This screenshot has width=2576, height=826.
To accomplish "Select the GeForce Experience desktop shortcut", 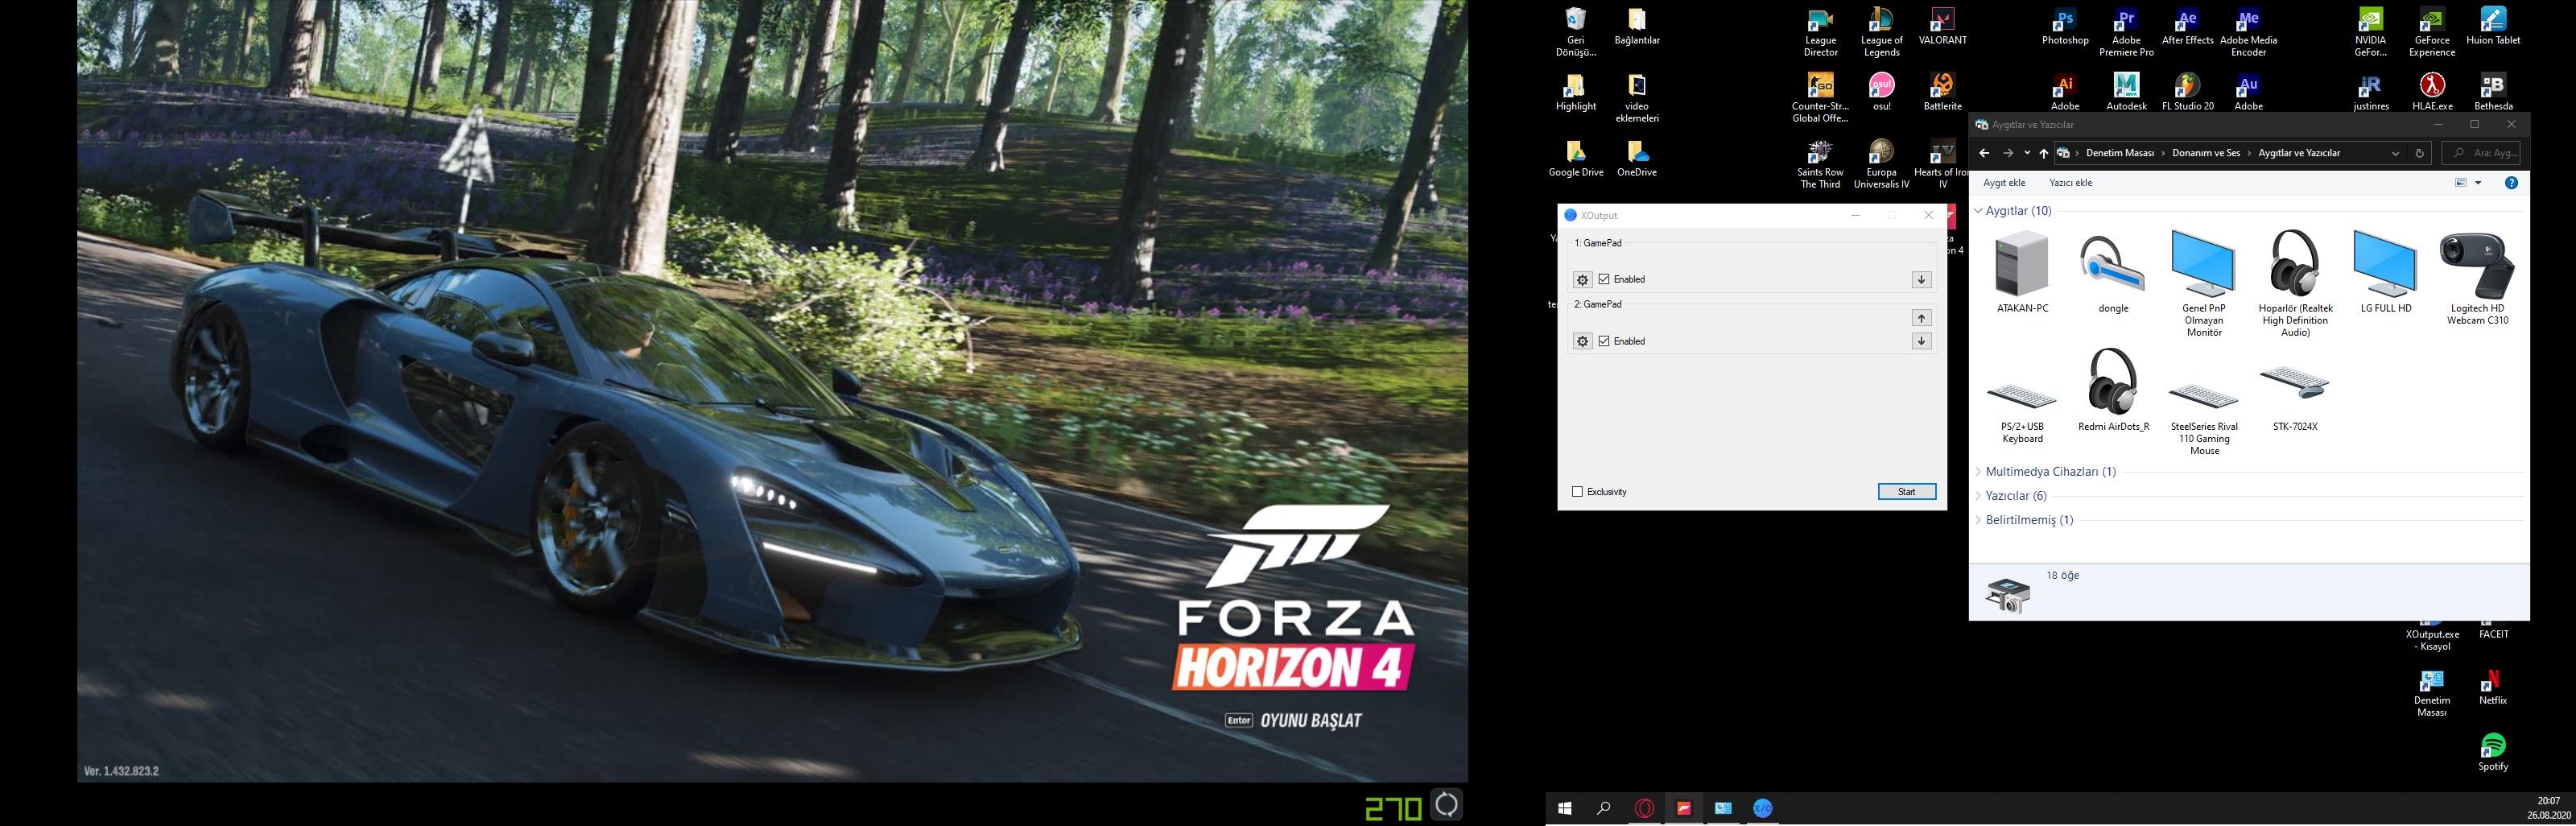I will 2432,32.
